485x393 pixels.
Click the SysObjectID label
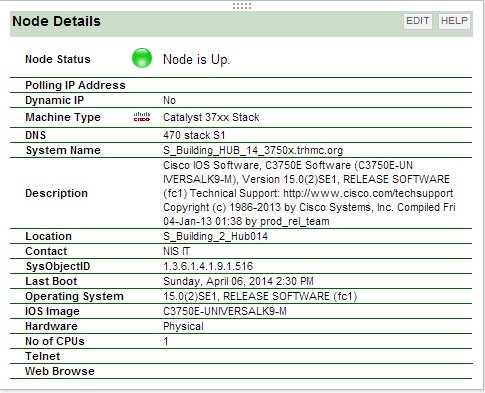58,266
